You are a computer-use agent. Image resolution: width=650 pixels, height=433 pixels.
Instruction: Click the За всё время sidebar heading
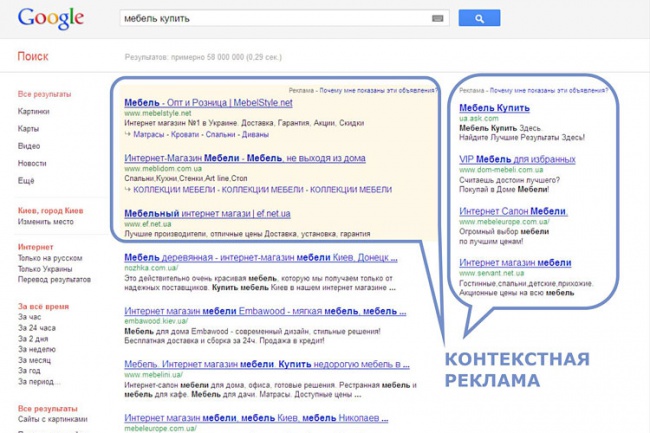43,307
